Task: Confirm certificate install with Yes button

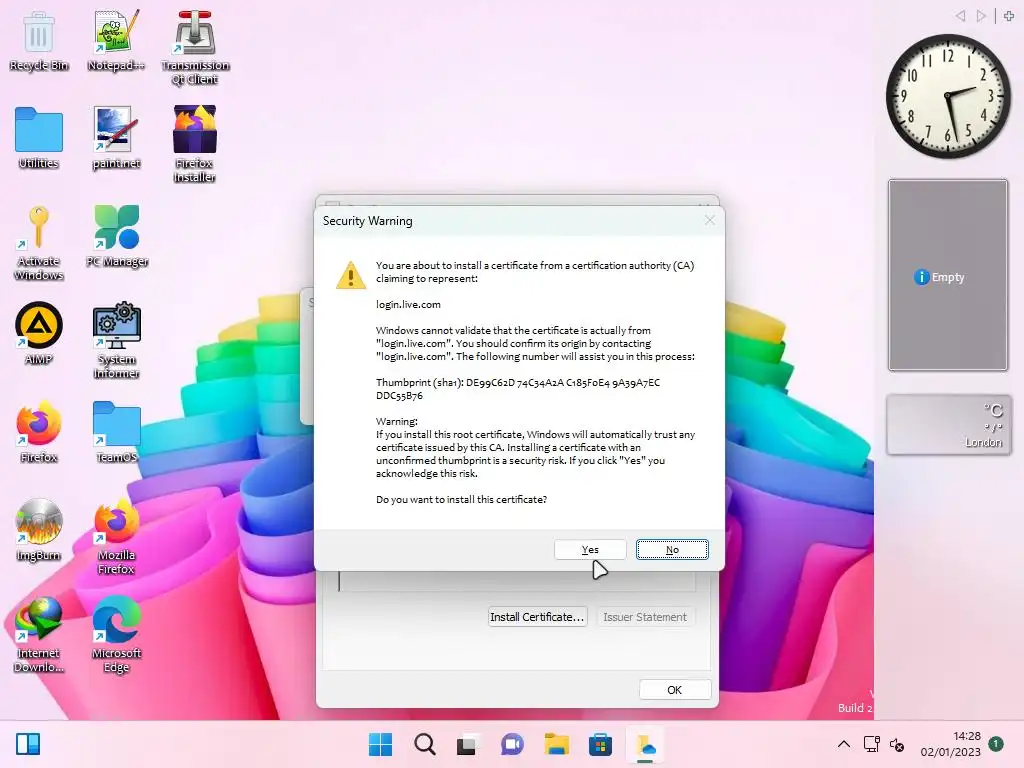Action: (x=590, y=550)
